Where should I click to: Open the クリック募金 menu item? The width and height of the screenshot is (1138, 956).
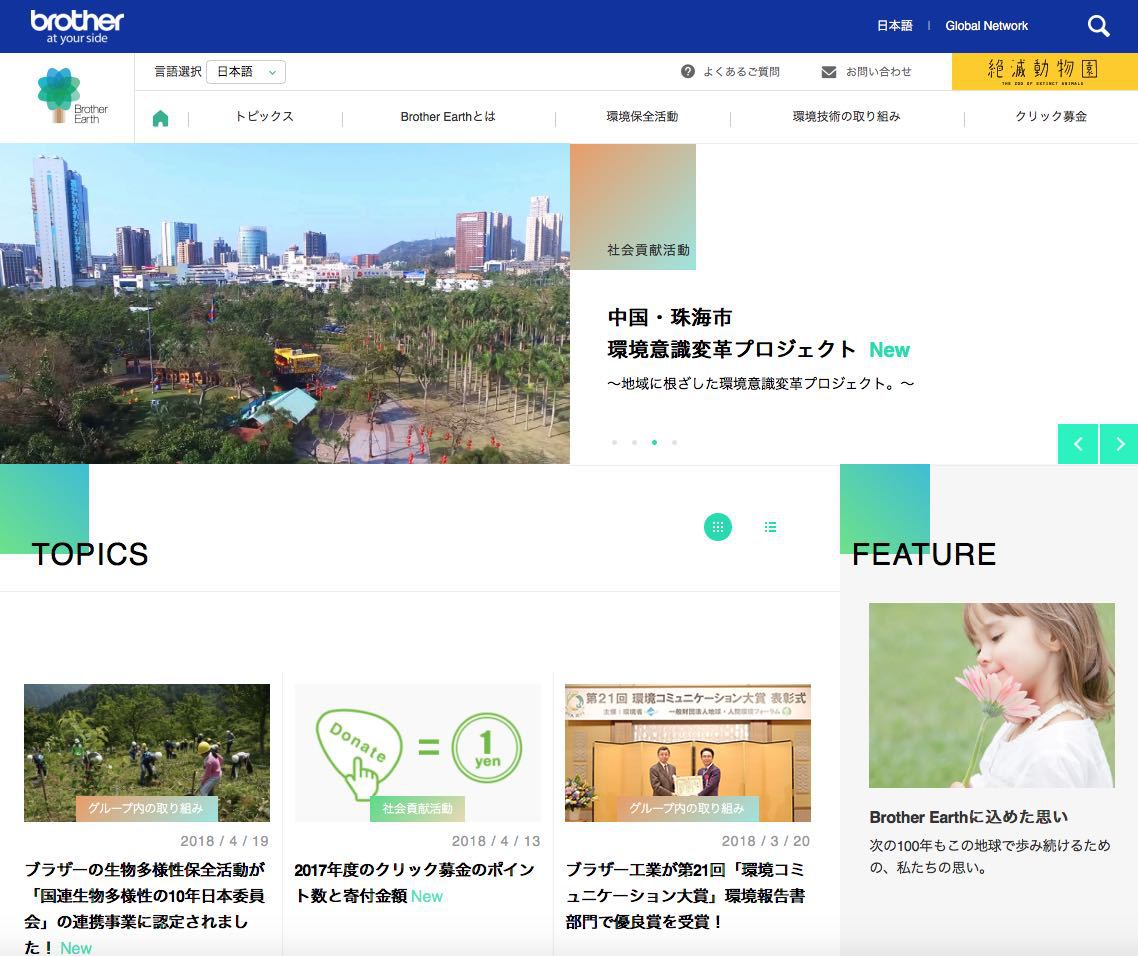click(1050, 117)
